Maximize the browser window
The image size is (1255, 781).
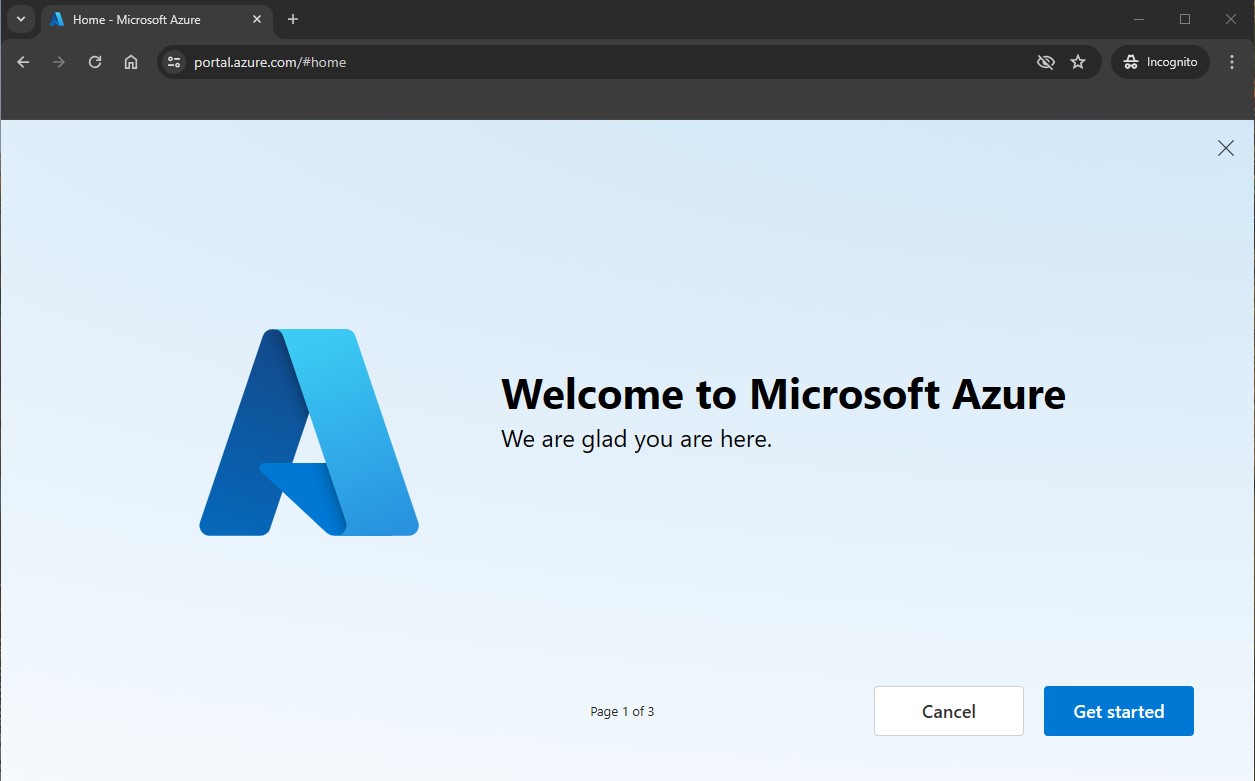(1185, 19)
